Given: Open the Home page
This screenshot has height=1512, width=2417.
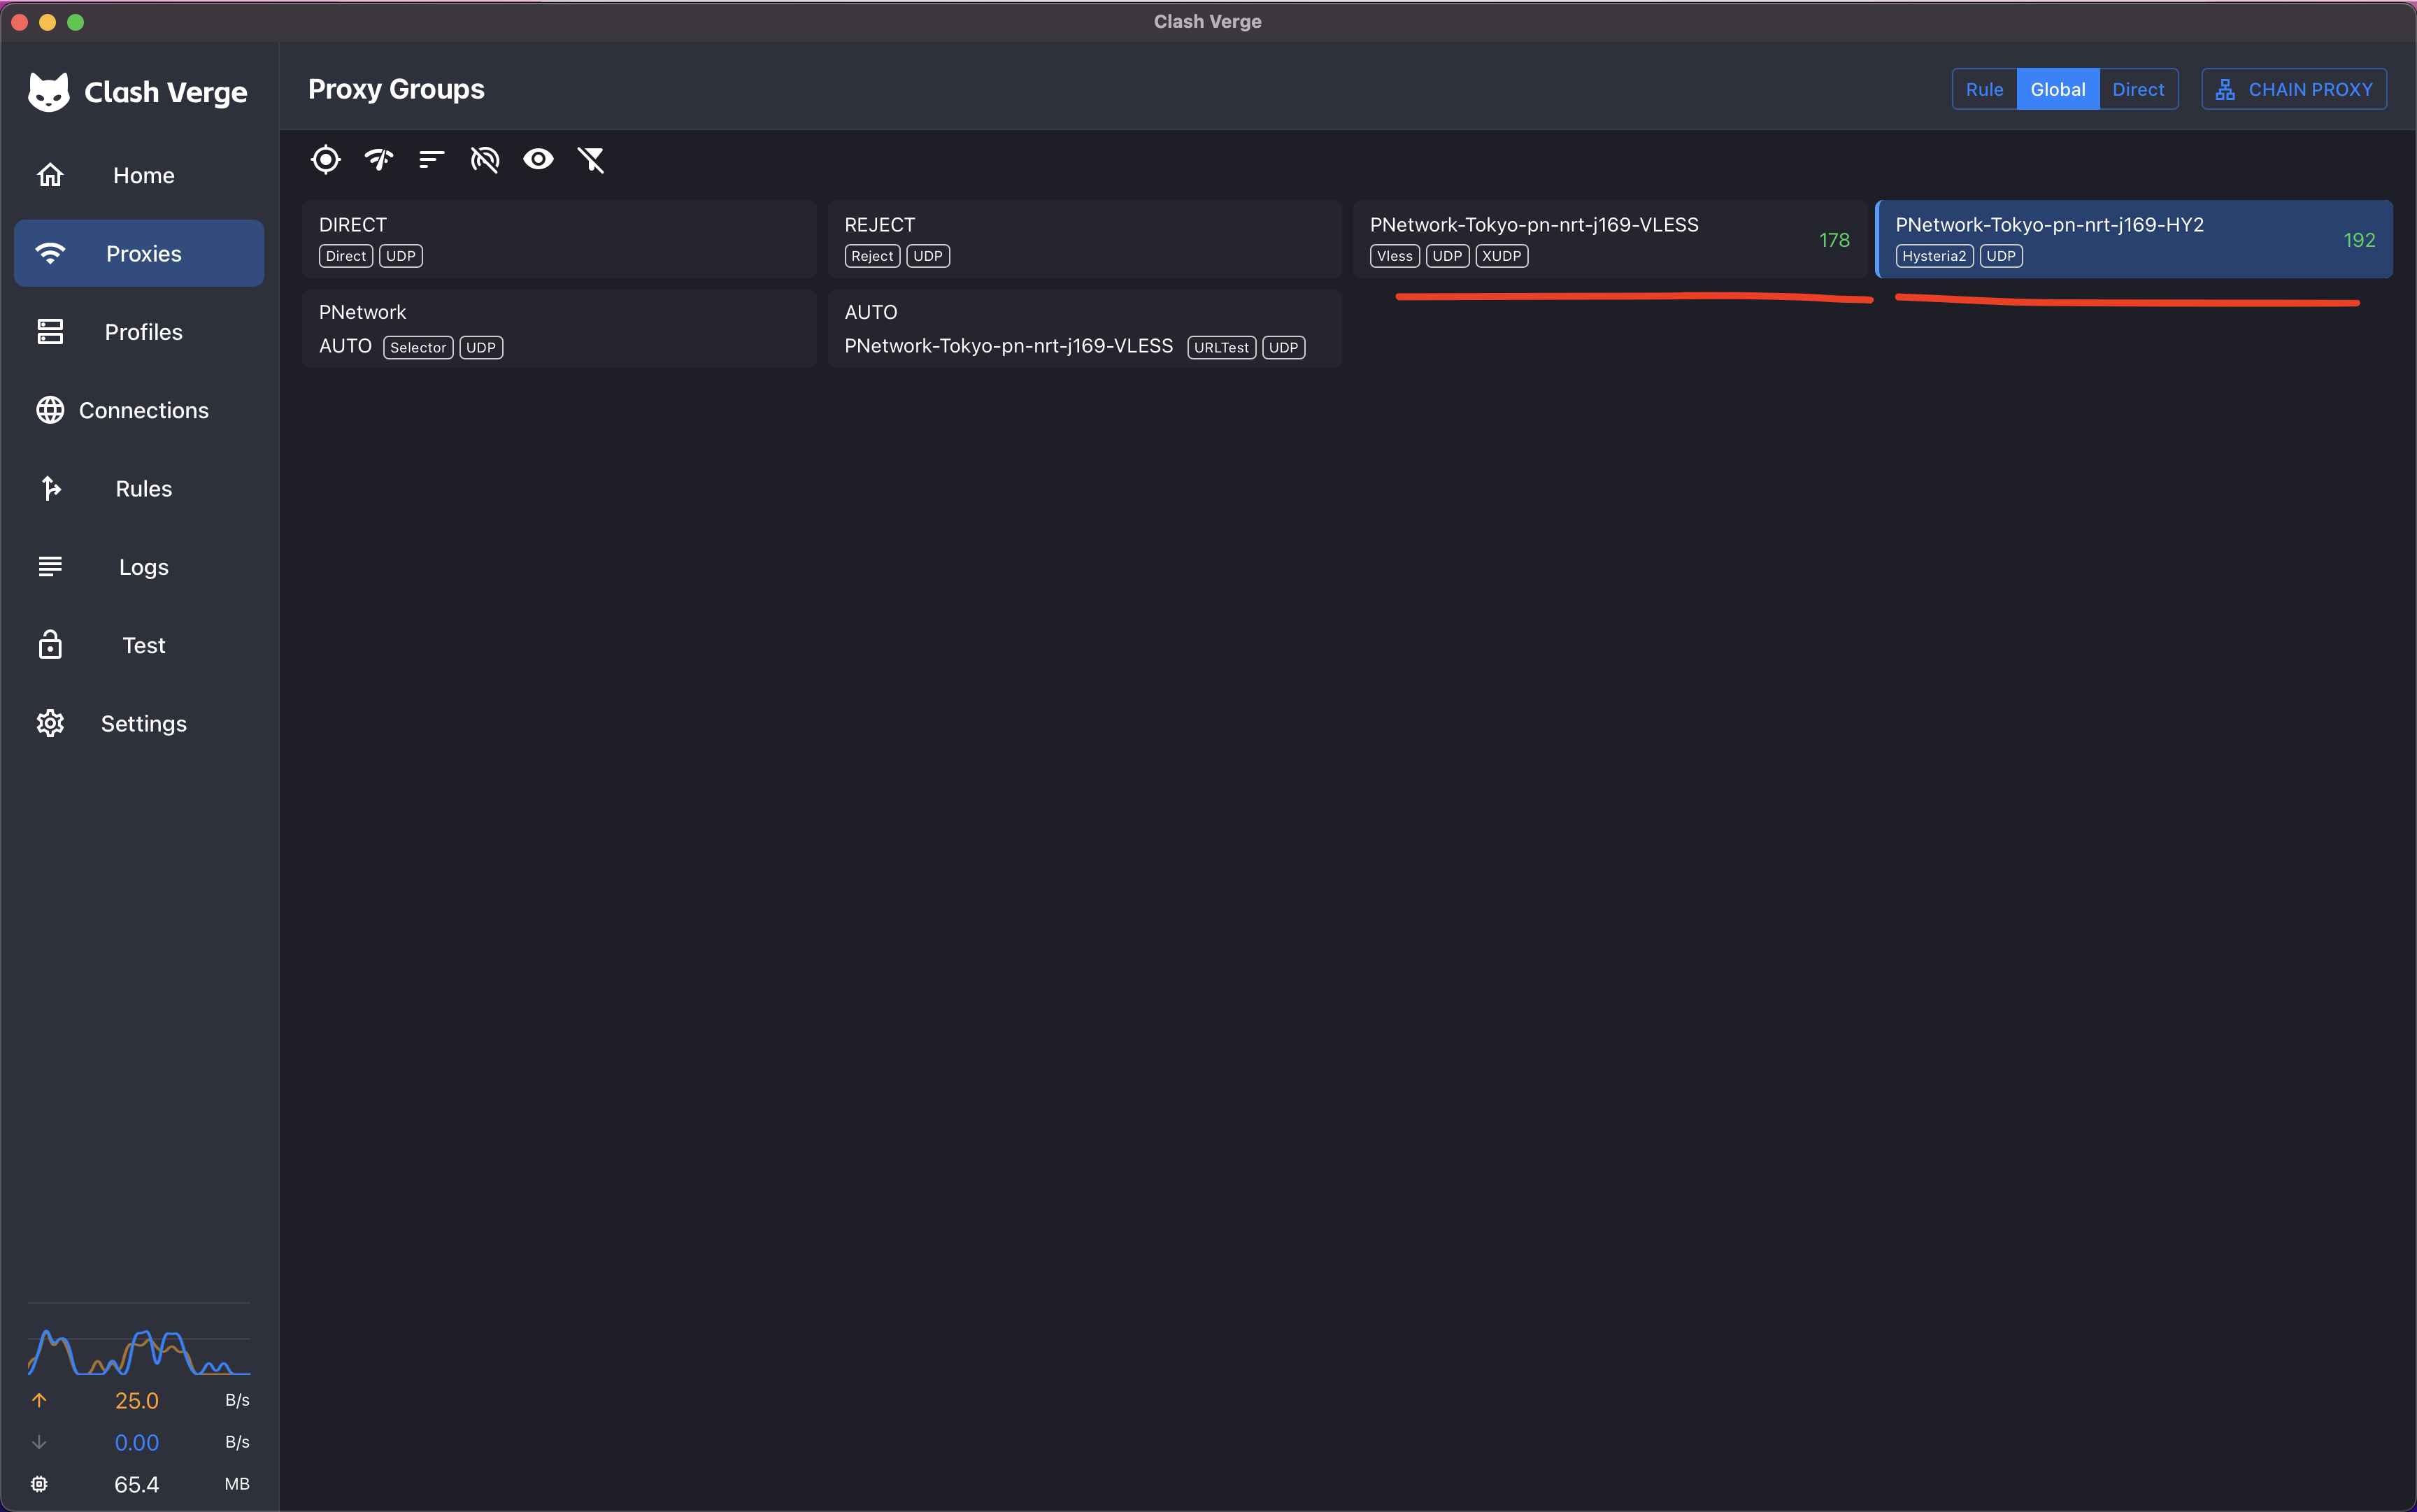Looking at the screenshot, I should (139, 175).
